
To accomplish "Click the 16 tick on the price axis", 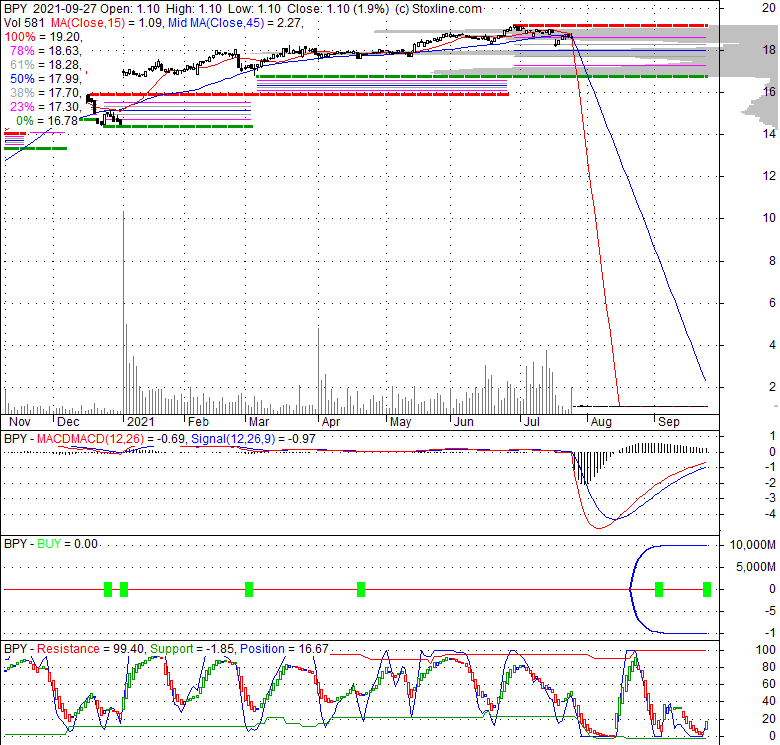I will click(x=769, y=92).
